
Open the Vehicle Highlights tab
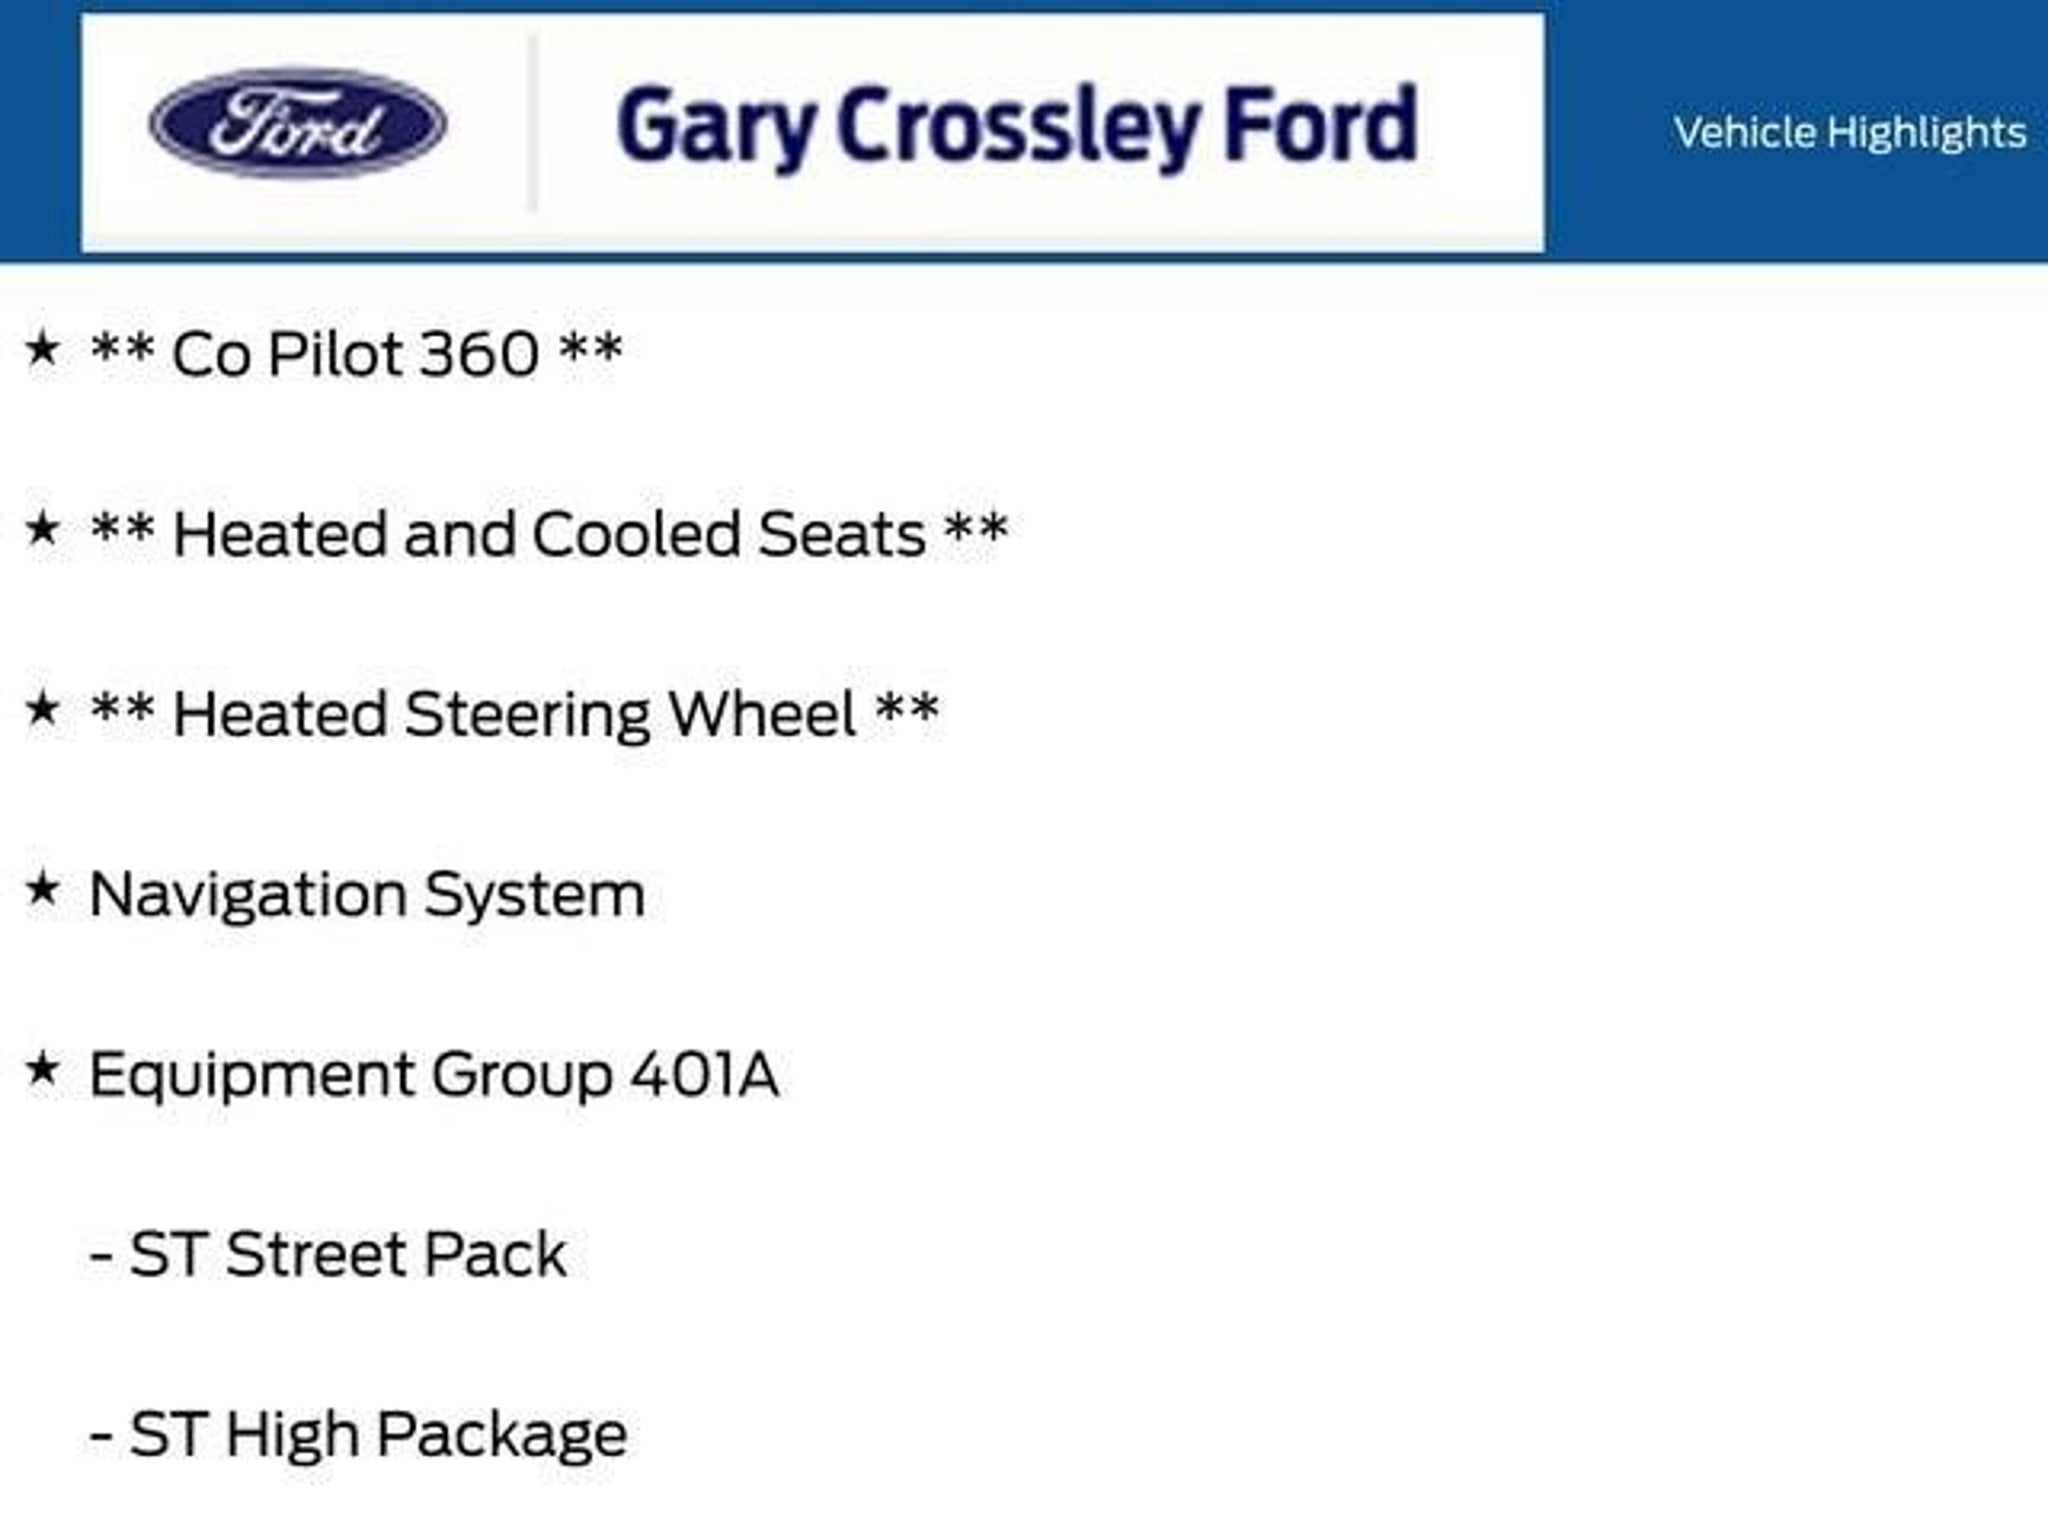click(1850, 133)
